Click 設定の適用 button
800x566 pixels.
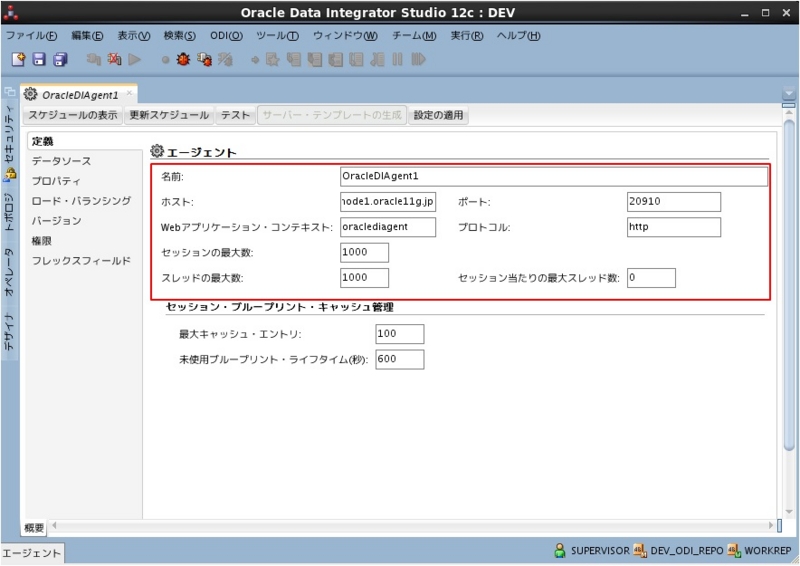point(438,115)
